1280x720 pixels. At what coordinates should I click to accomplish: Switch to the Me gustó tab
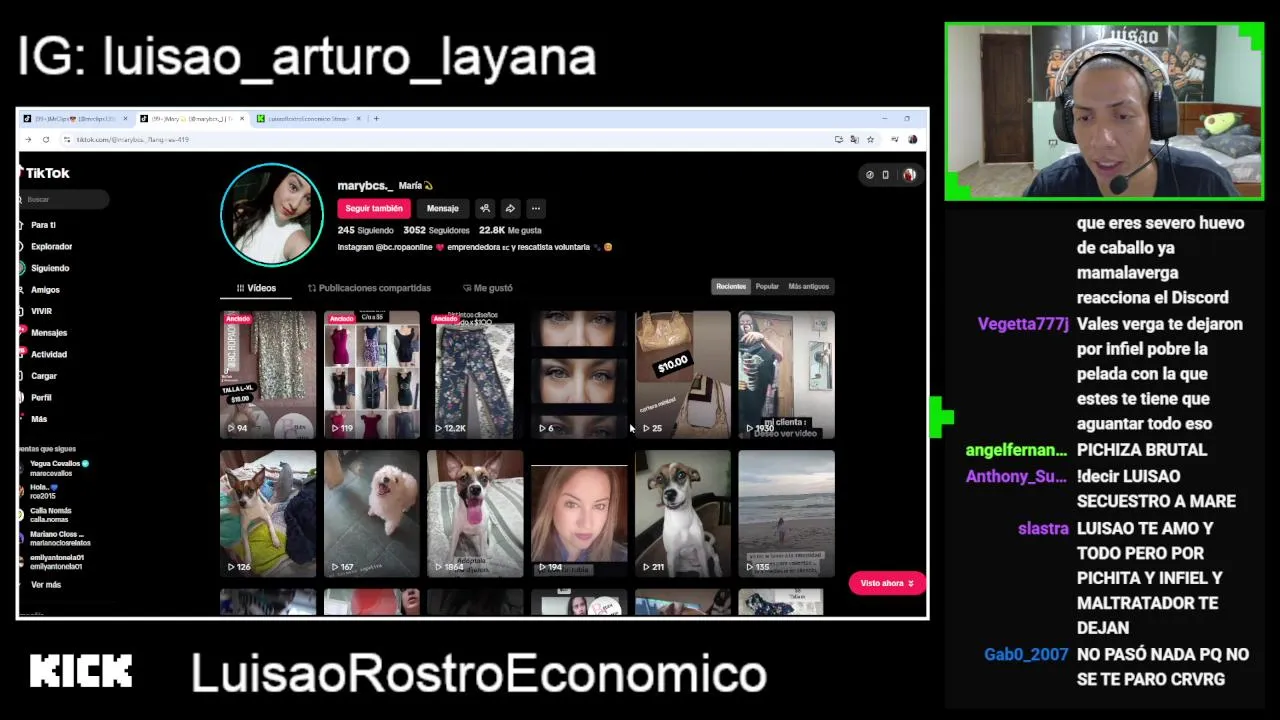488,288
